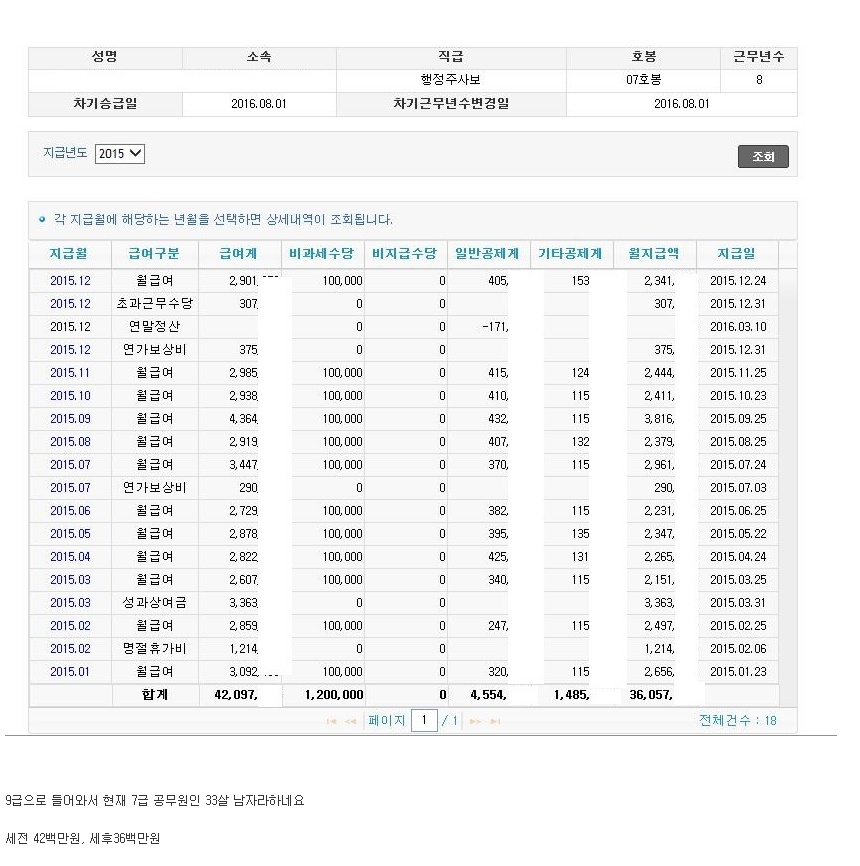Open 2015.03 성과상여금 row month link
The image size is (860, 866).
click(x=70, y=603)
